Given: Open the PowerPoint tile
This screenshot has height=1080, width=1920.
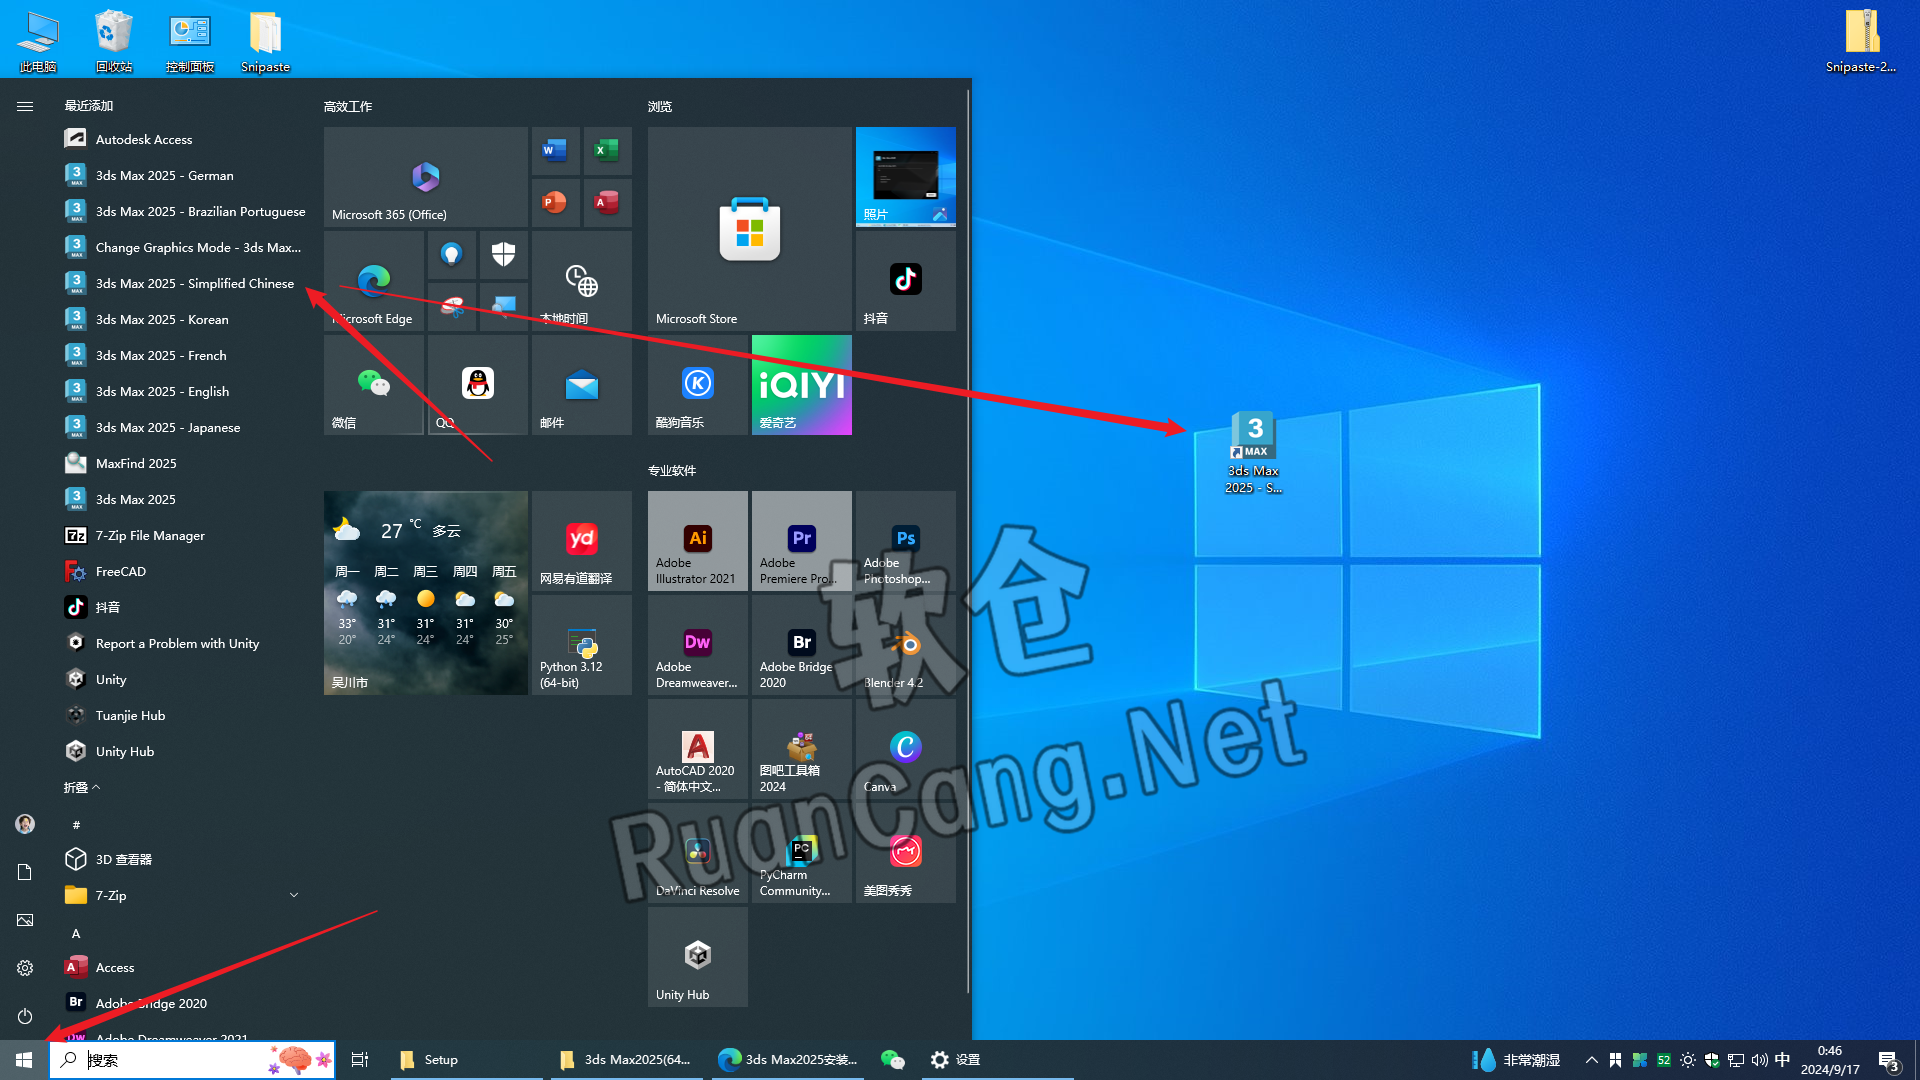Looking at the screenshot, I should pos(554,203).
